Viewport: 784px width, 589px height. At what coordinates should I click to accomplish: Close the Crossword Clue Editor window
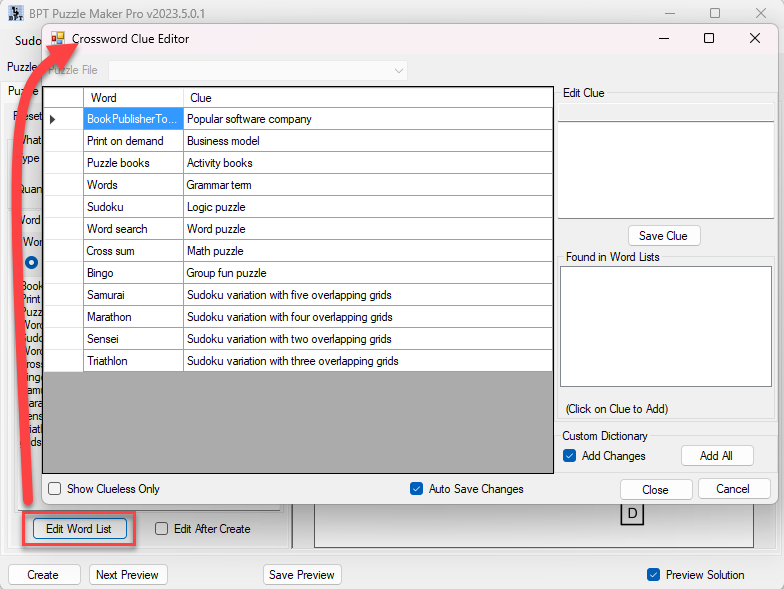[754, 38]
